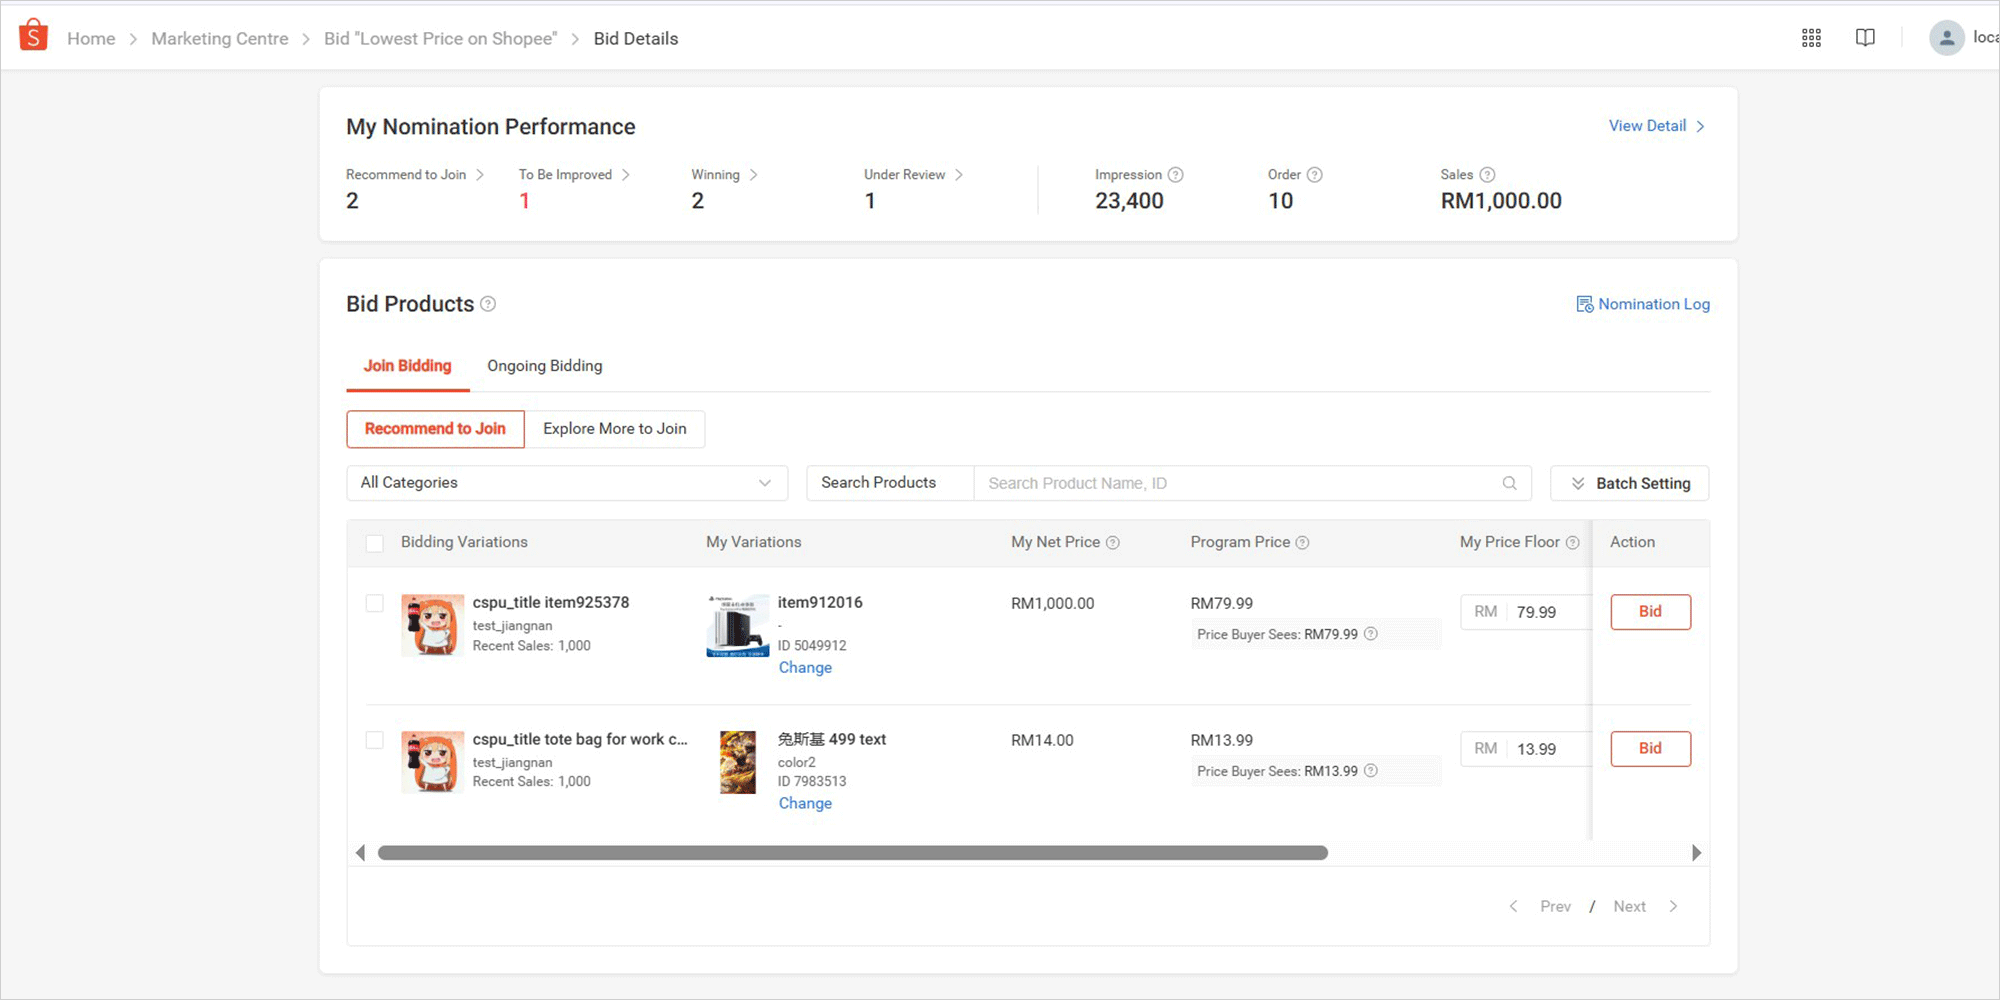The height and width of the screenshot is (1000, 2000).
Task: Switch to the Ongoing Bidding tab
Action: (544, 366)
